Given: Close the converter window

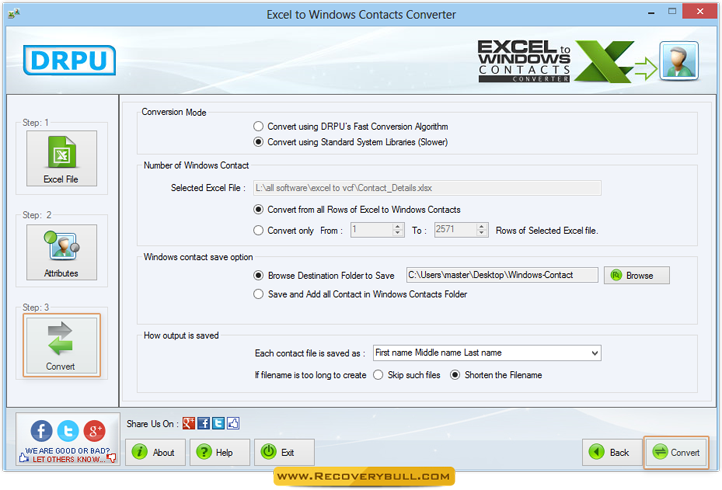Looking at the screenshot, I should (x=700, y=11).
